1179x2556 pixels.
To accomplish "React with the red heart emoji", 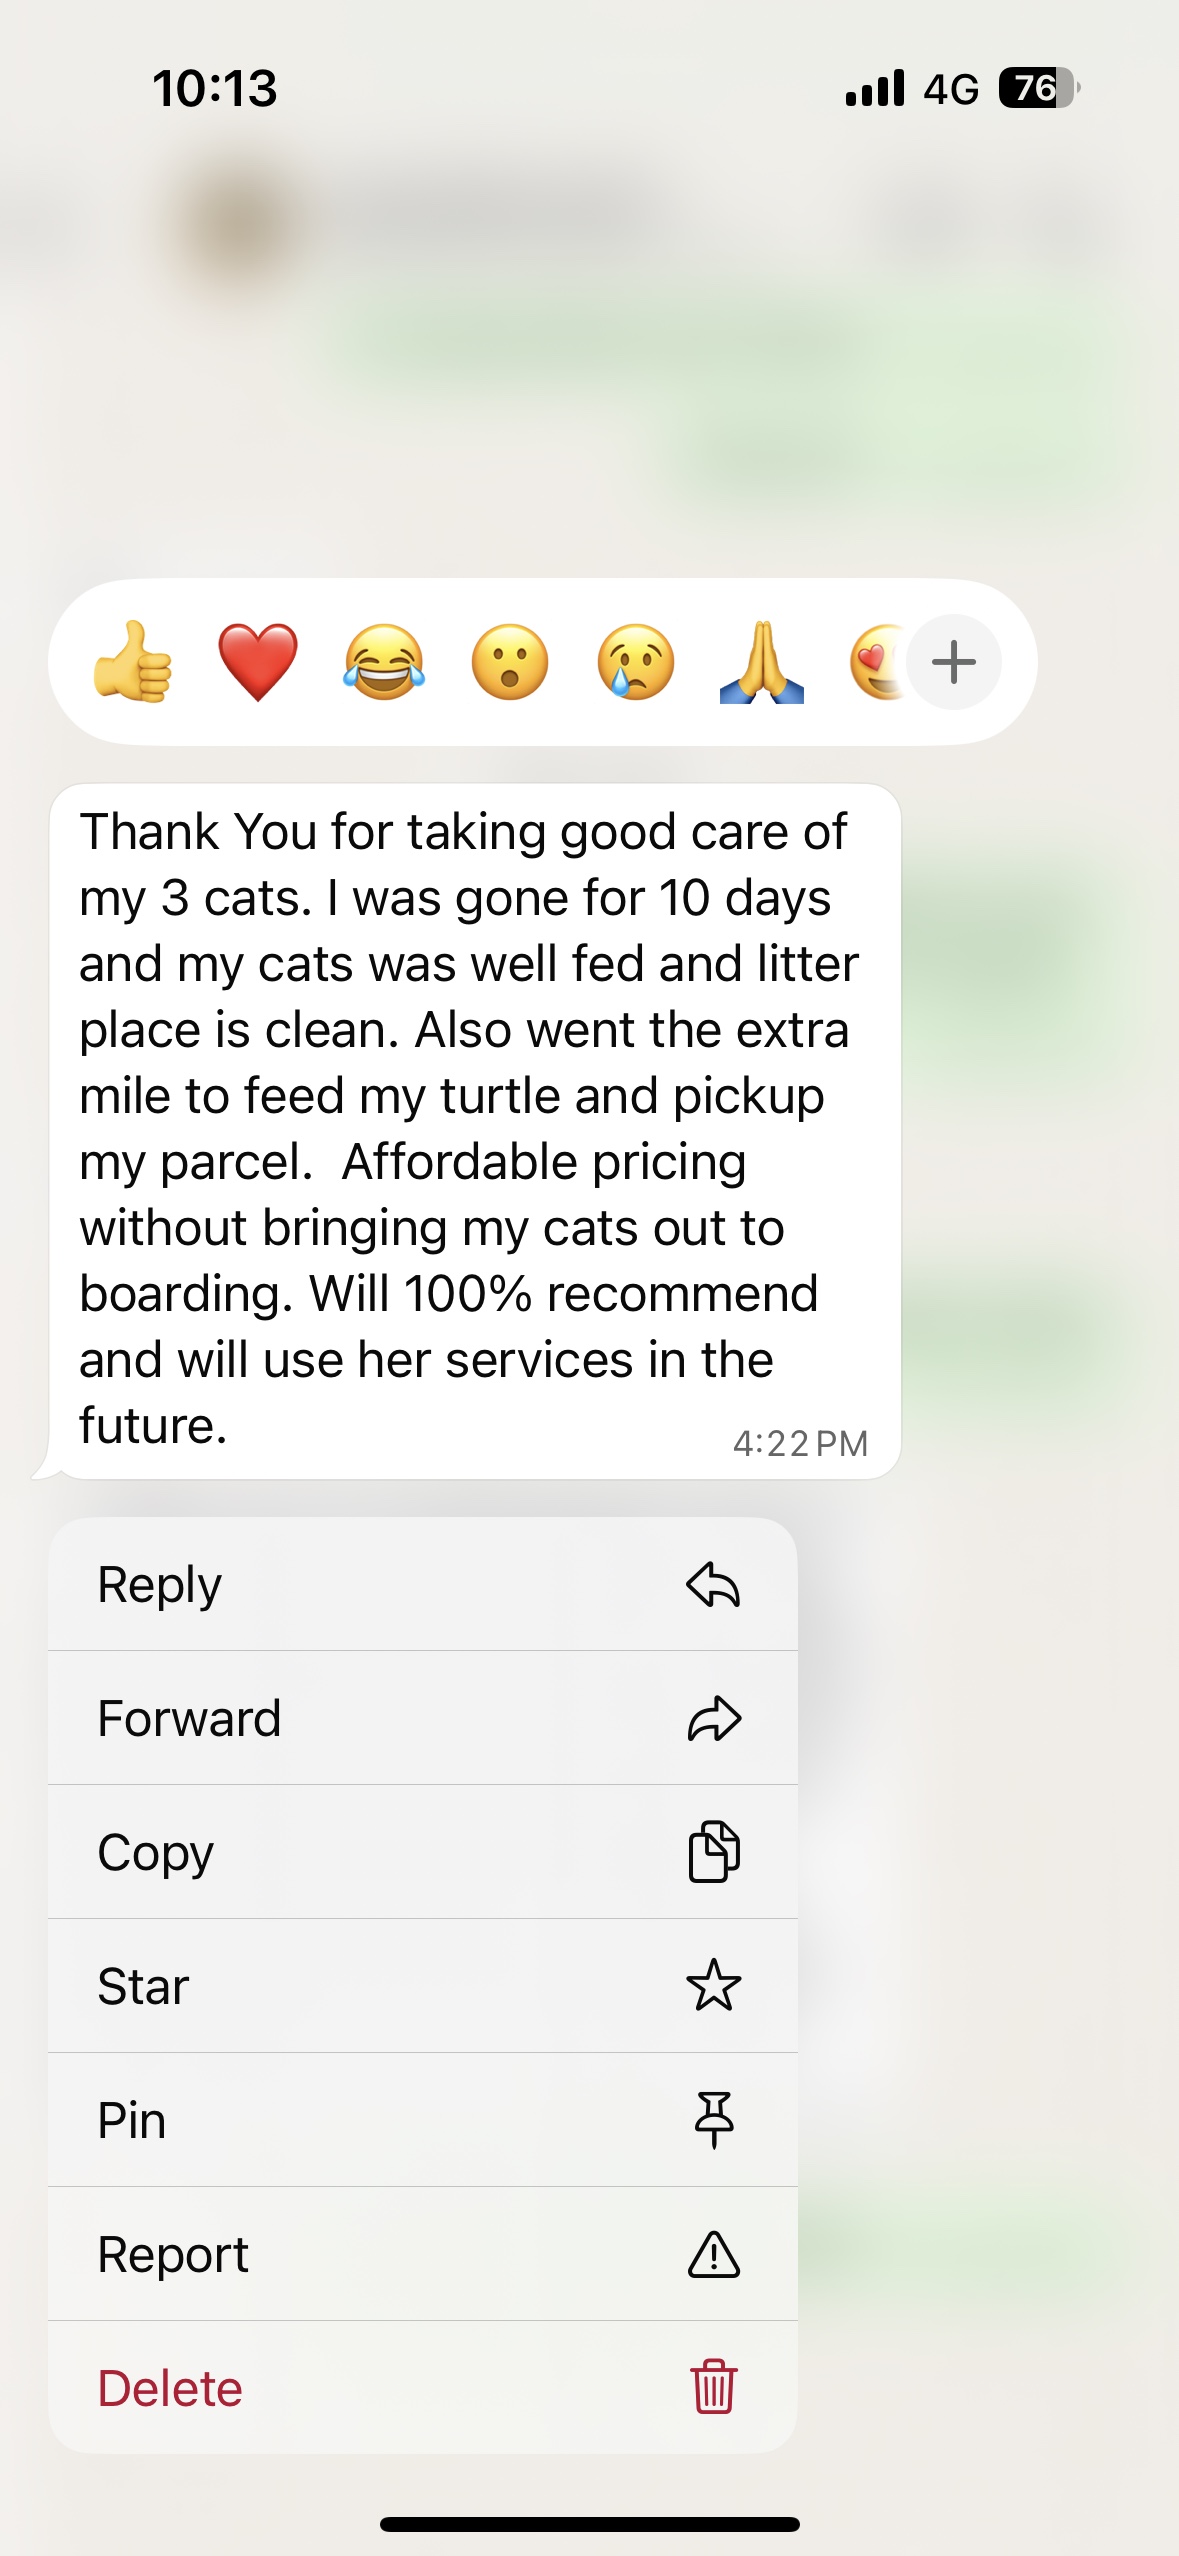I will (258, 662).
